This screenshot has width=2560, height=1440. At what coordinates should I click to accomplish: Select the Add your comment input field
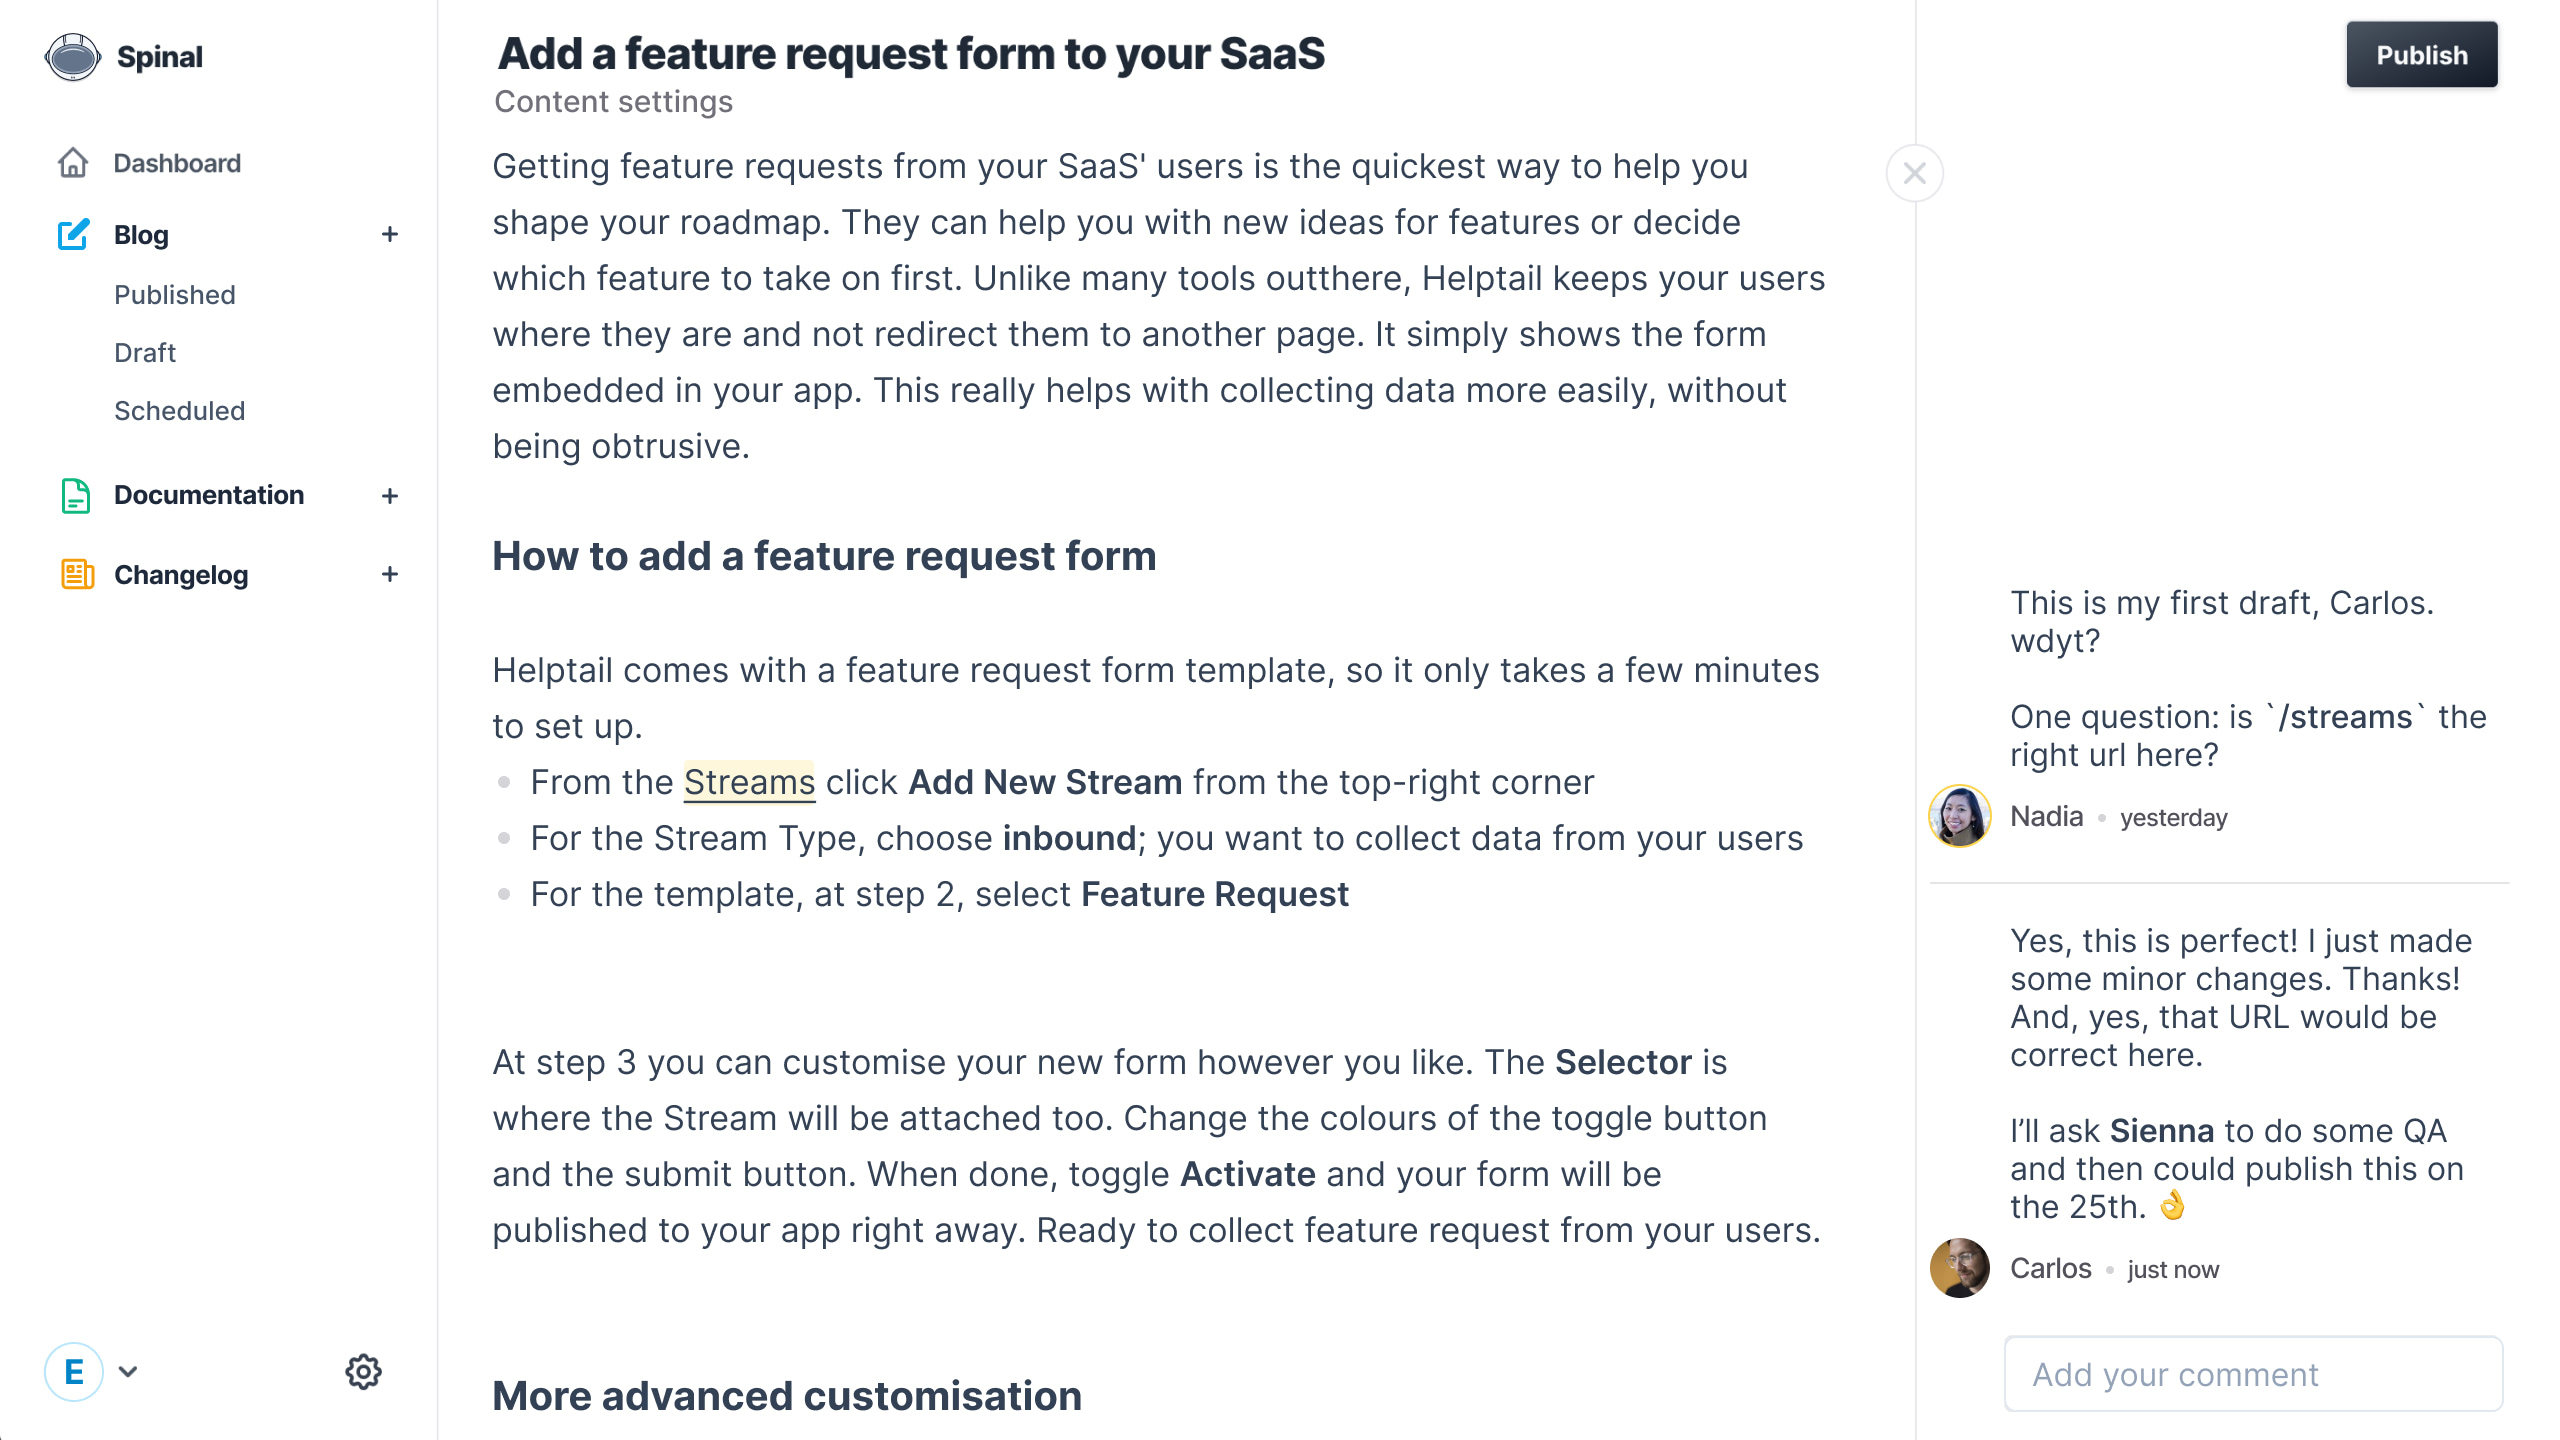point(2256,1375)
